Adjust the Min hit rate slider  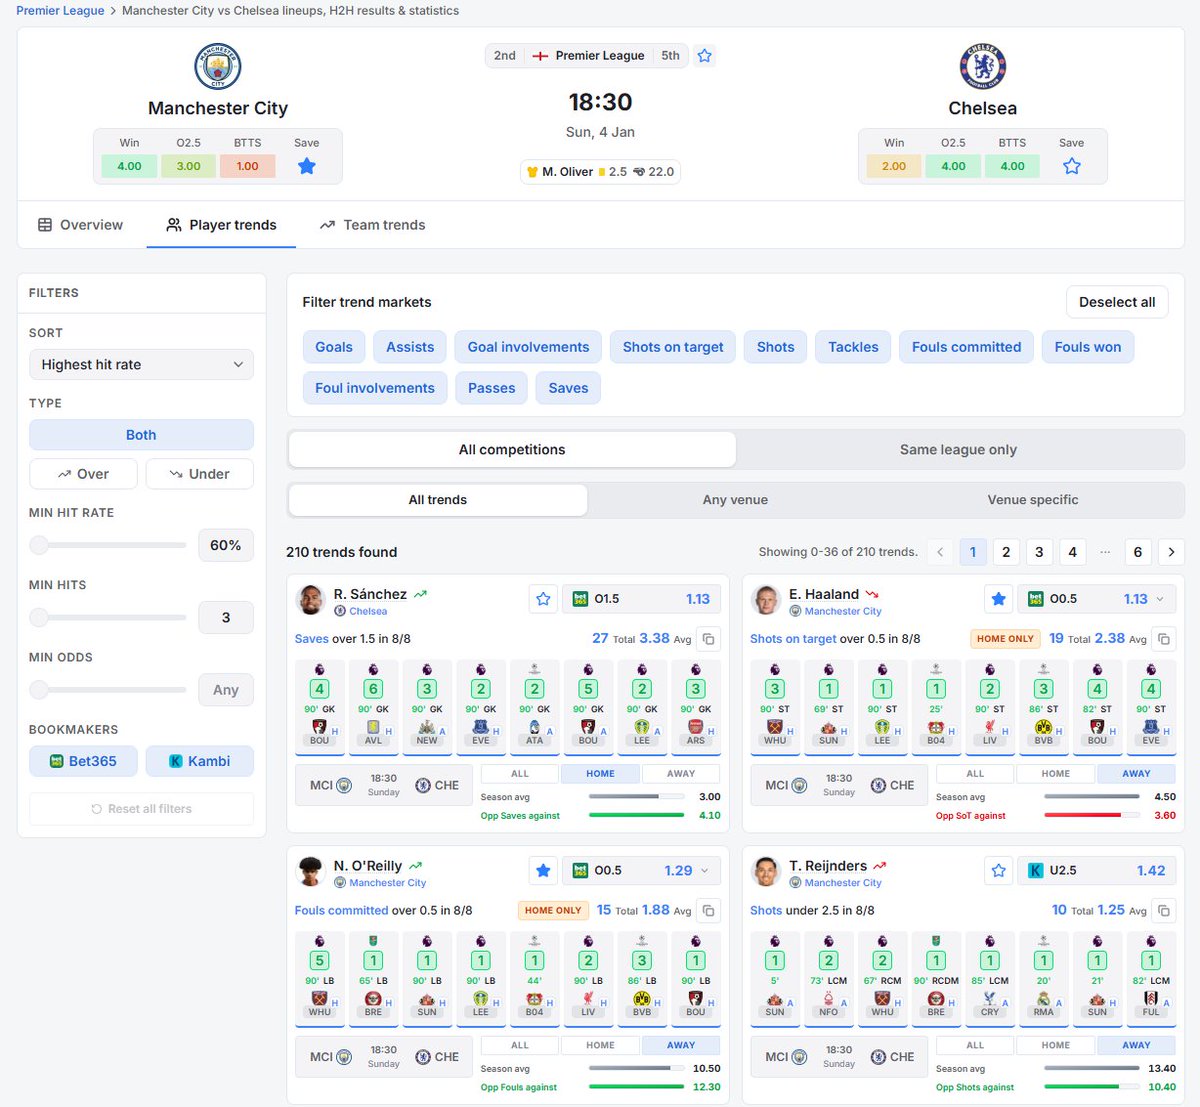[108, 545]
